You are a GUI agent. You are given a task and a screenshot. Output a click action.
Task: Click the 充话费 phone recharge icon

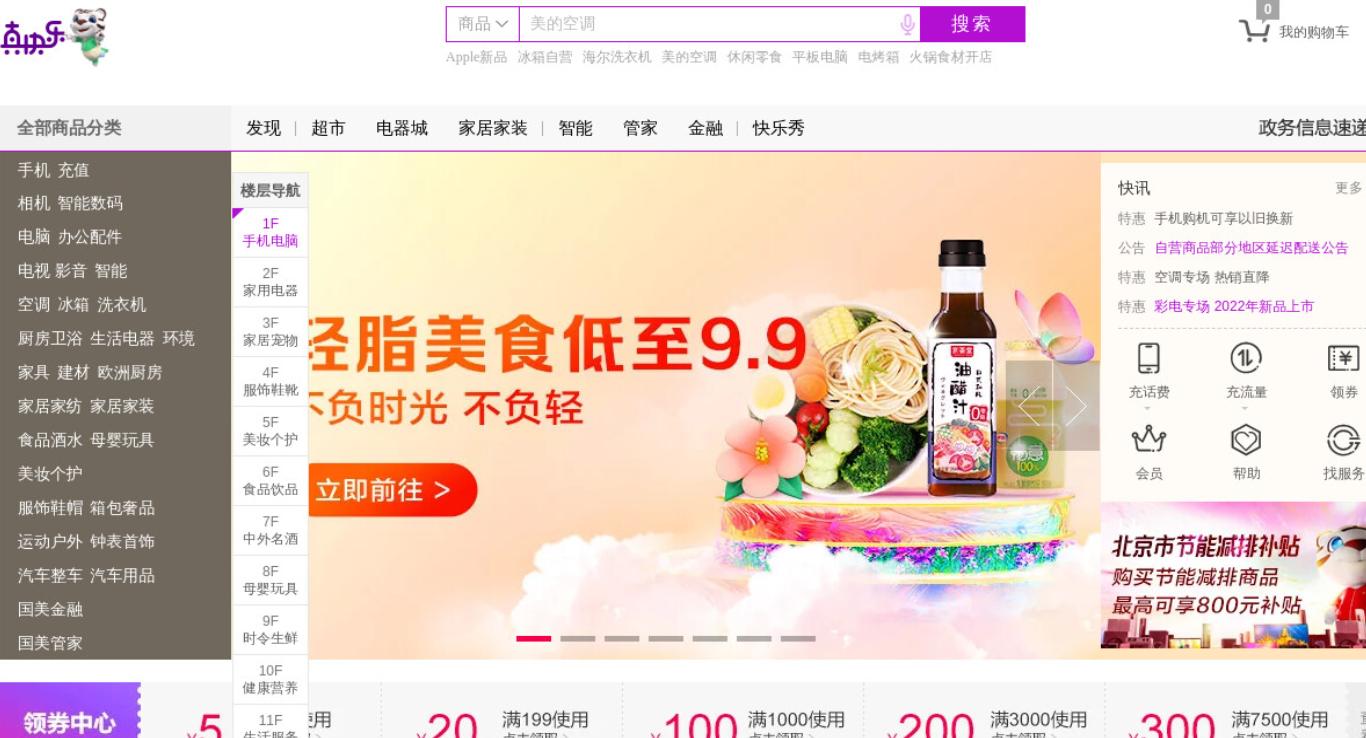(x=1149, y=358)
